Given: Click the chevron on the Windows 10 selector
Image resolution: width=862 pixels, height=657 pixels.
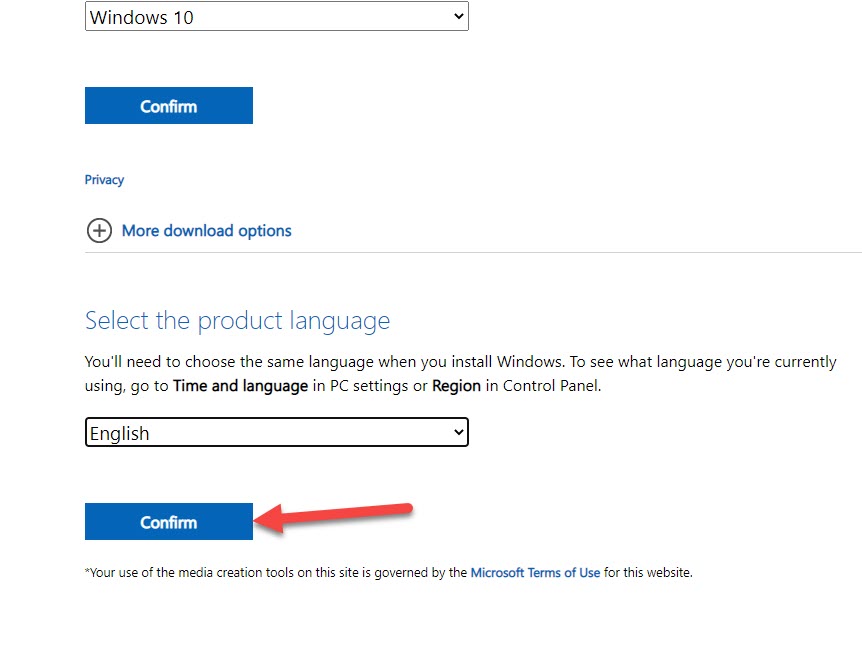Looking at the screenshot, I should tap(459, 17).
